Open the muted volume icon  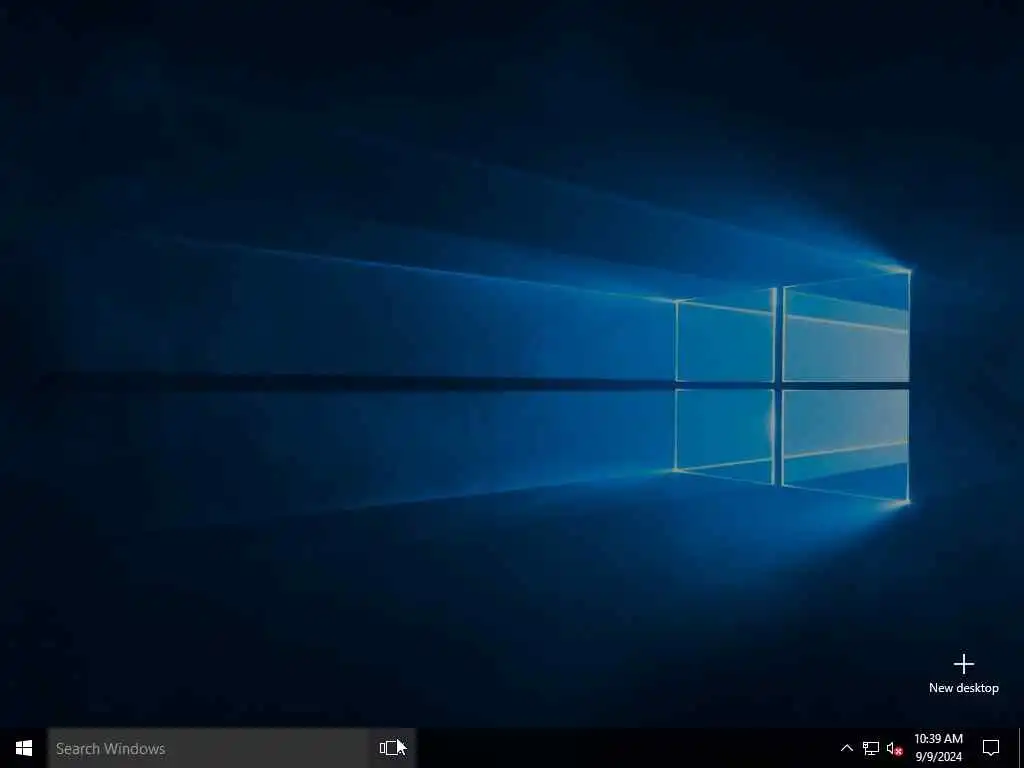894,748
